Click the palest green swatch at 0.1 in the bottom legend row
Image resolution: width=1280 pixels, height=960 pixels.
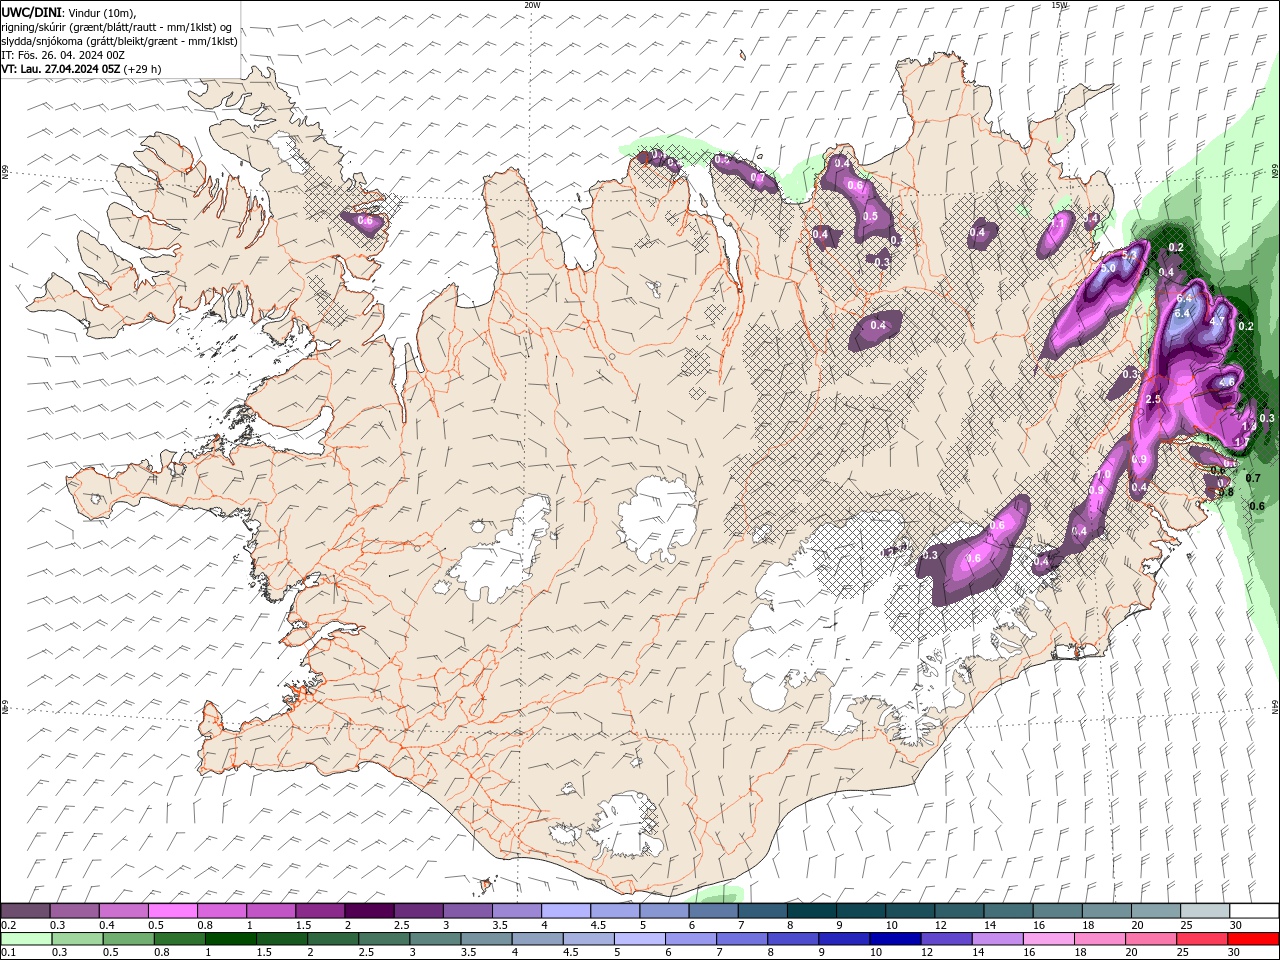pos(25,939)
